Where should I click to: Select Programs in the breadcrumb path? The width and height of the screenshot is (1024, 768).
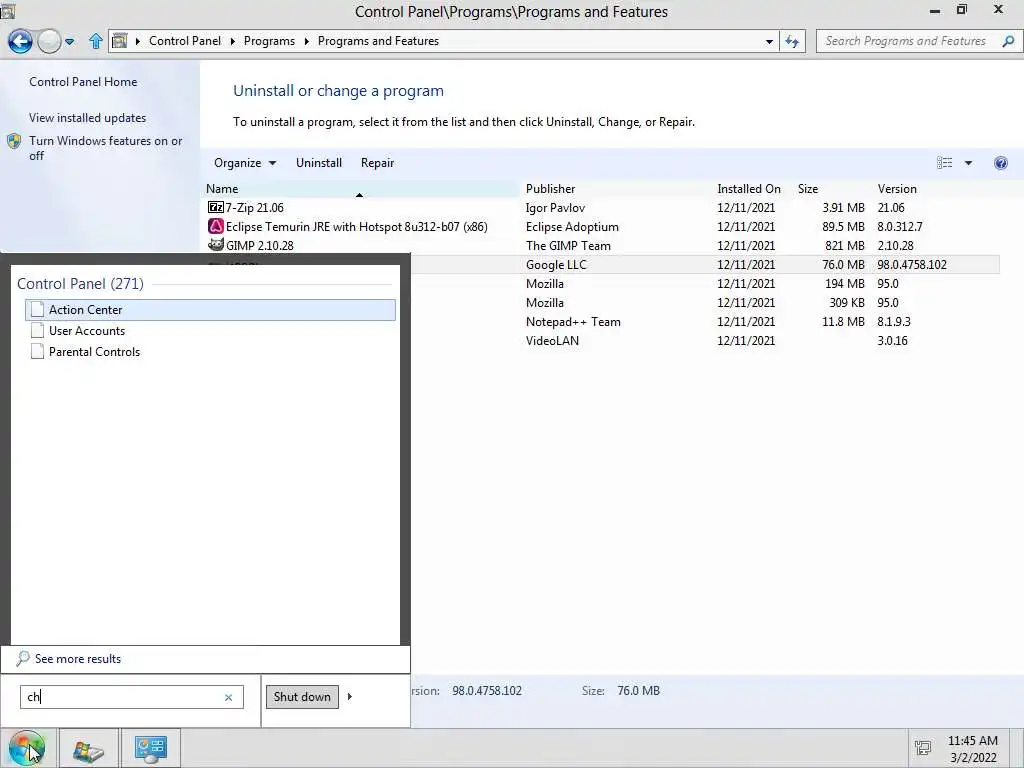pyautogui.click(x=269, y=40)
